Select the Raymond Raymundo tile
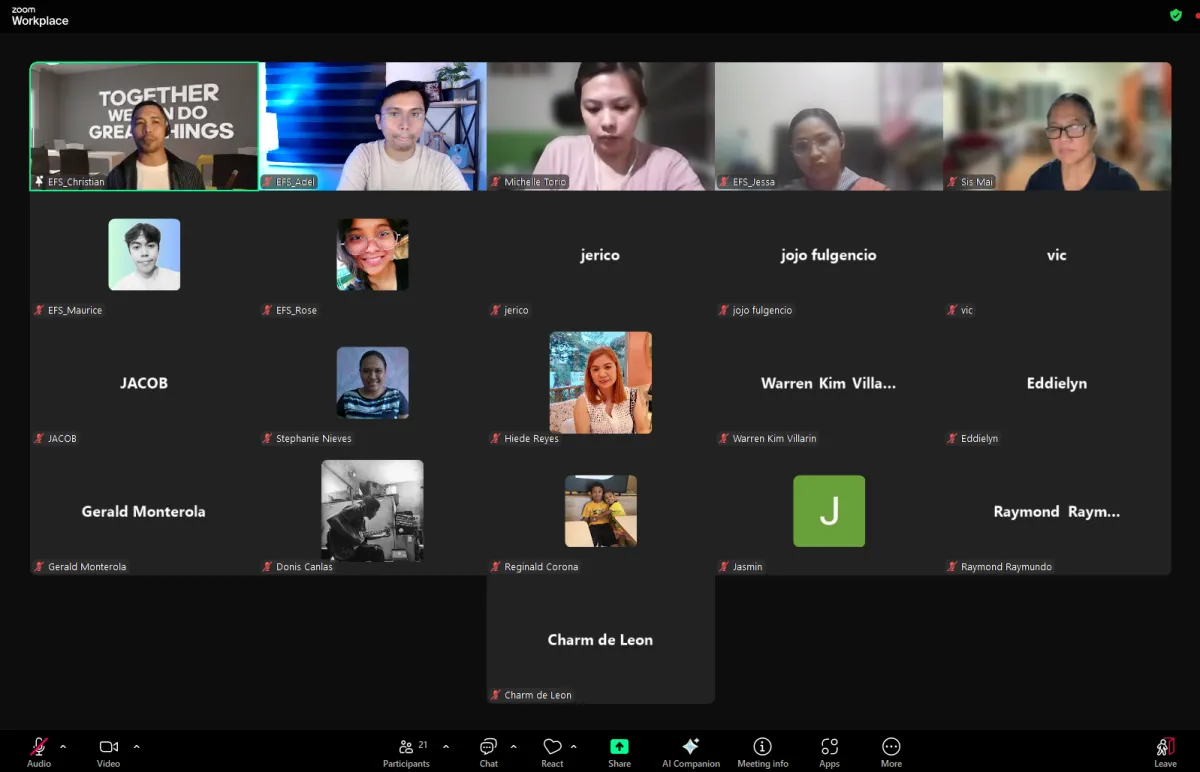The height and width of the screenshot is (772, 1200). pyautogui.click(x=1057, y=511)
